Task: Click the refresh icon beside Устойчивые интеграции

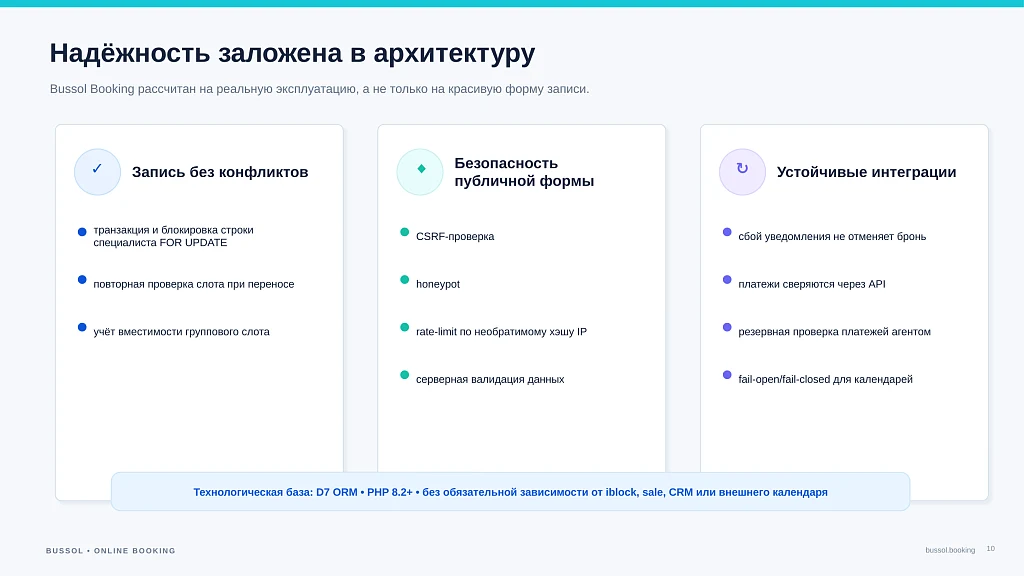Action: coord(742,171)
